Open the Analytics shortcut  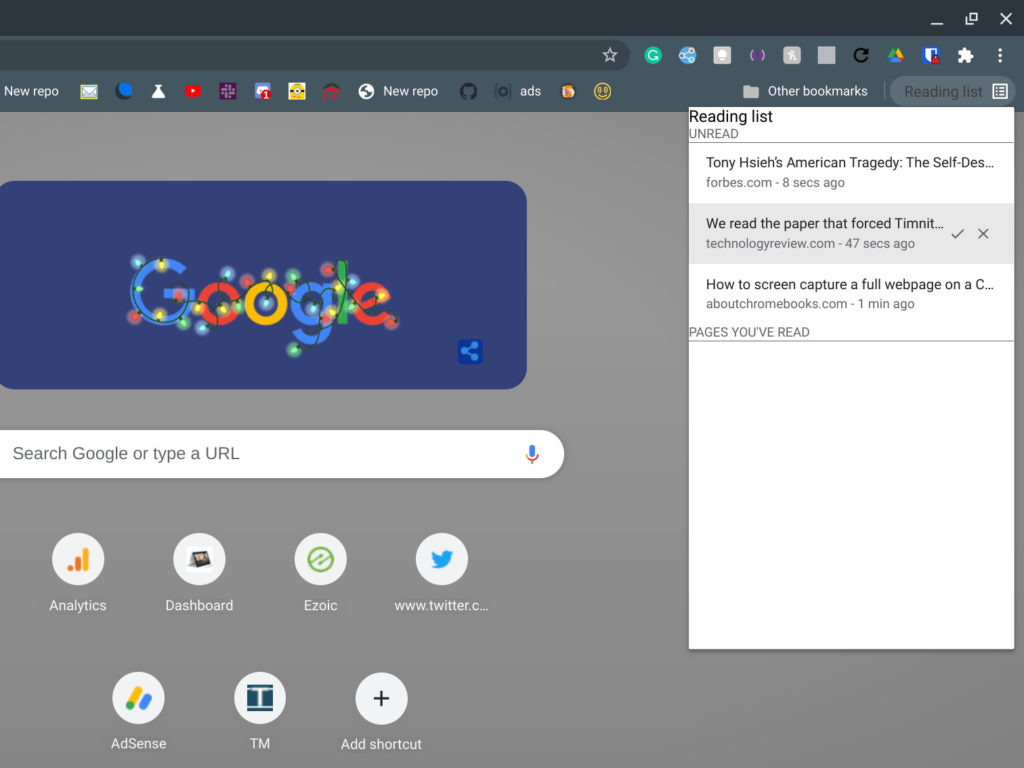point(78,572)
